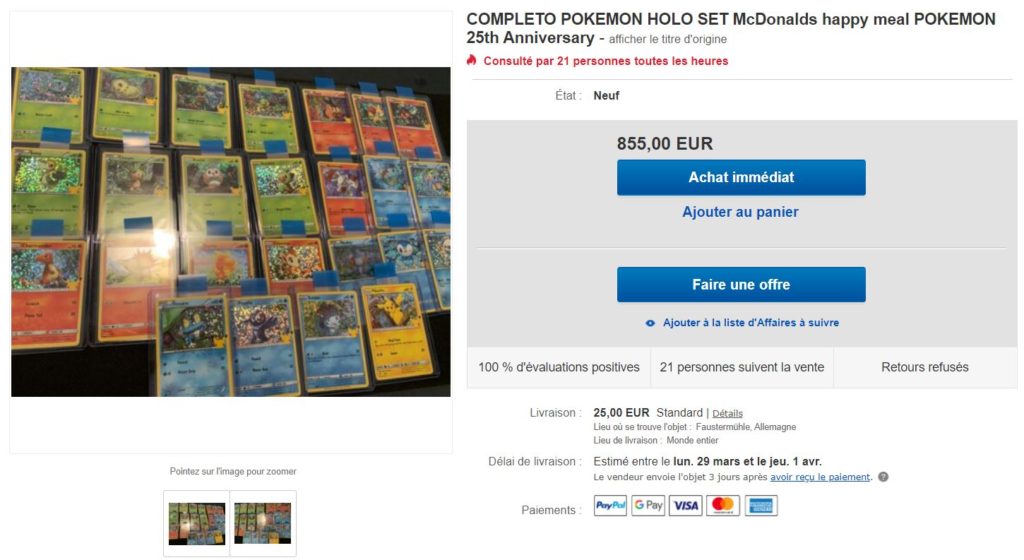Click the help question mark icon
This screenshot has height=560, width=1024.
pyautogui.click(x=883, y=477)
